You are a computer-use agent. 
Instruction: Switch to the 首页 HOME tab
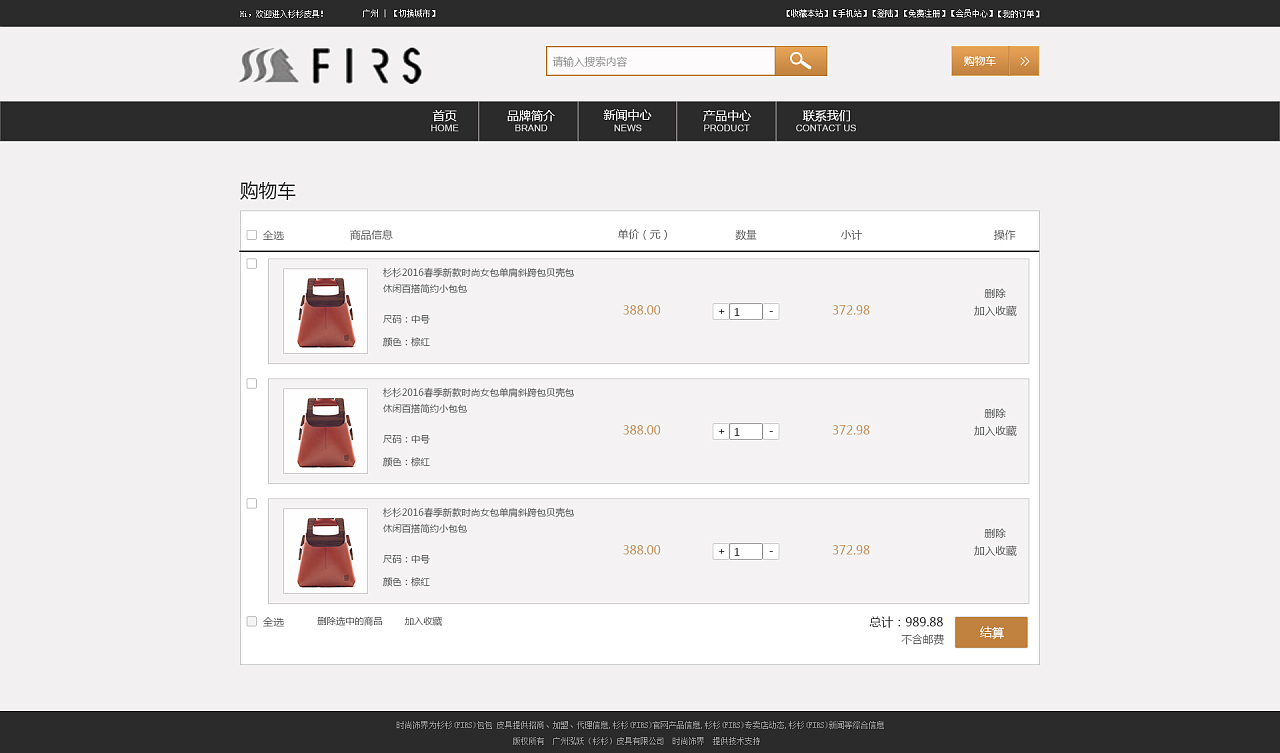[x=444, y=120]
